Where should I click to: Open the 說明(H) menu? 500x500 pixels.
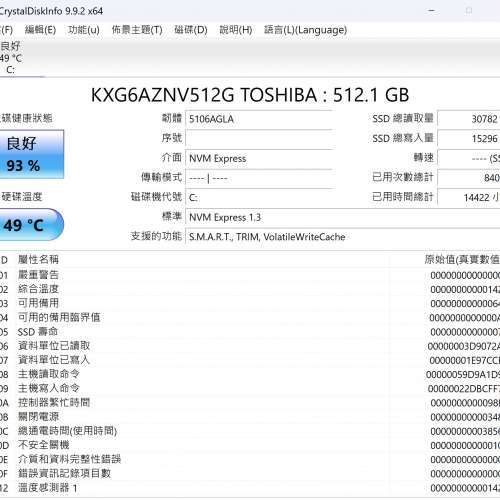pyautogui.click(x=236, y=30)
